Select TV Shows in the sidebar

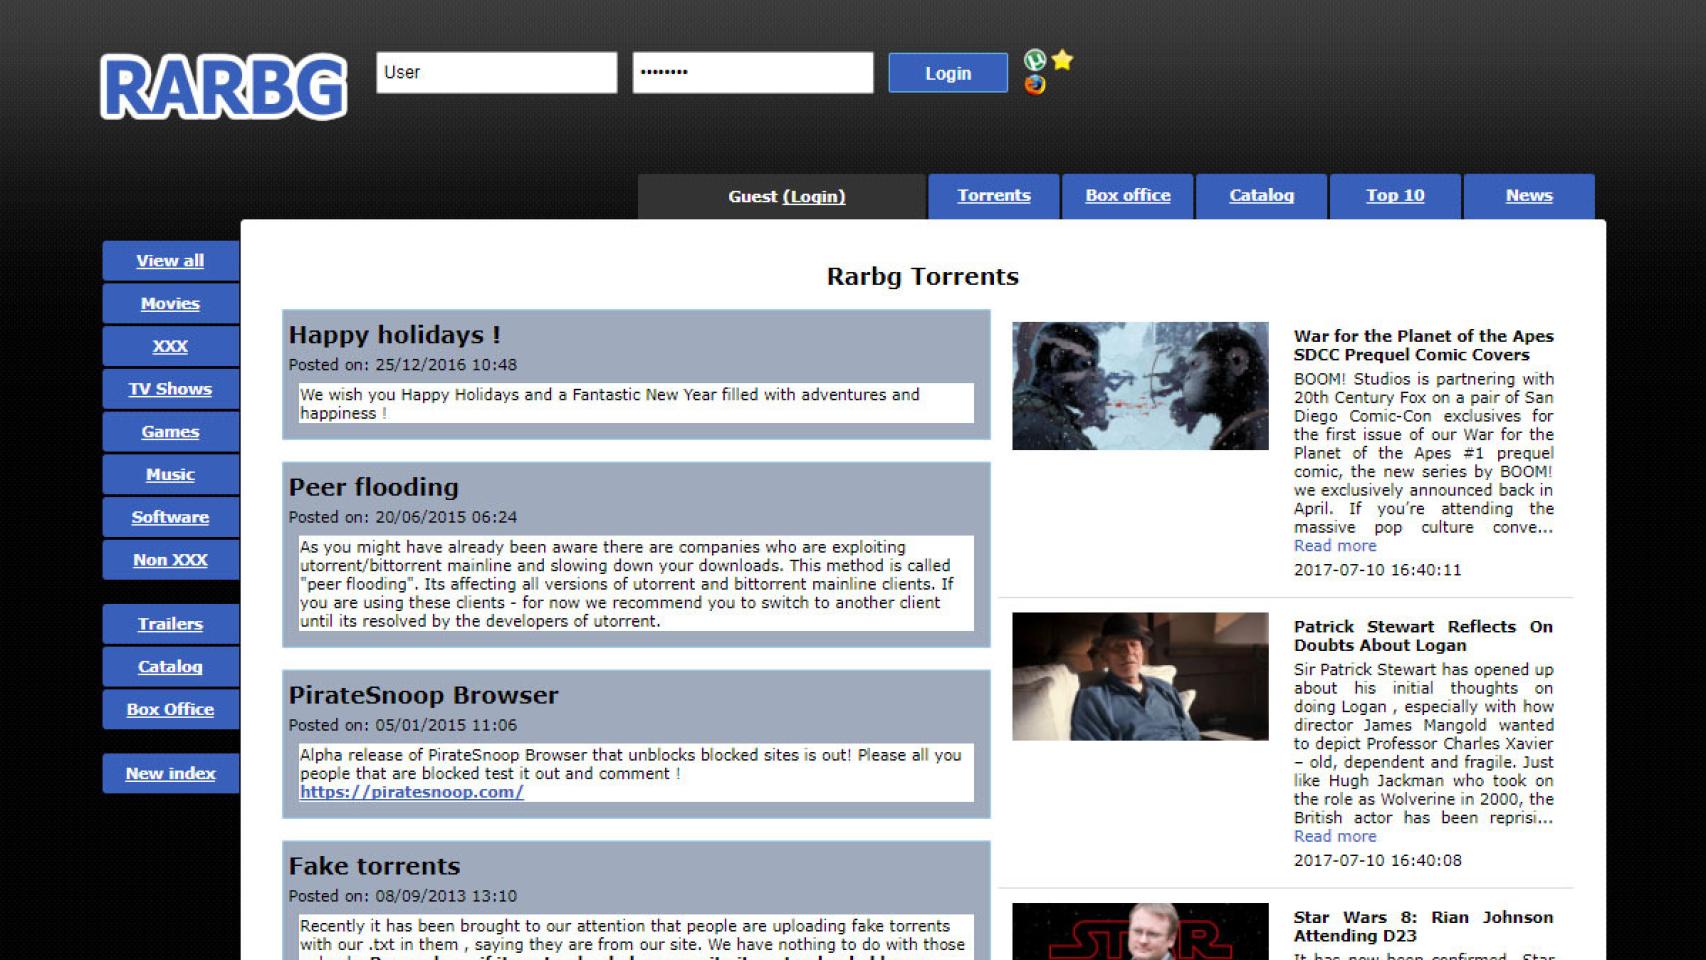pyautogui.click(x=171, y=389)
